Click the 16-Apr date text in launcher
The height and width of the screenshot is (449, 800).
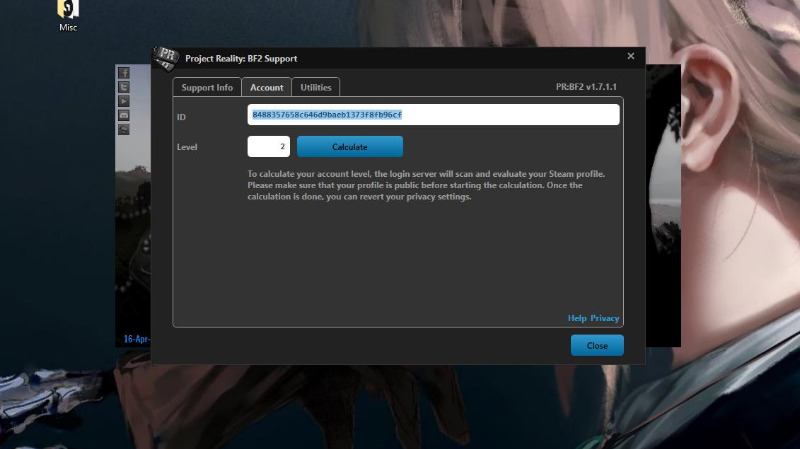tap(137, 339)
